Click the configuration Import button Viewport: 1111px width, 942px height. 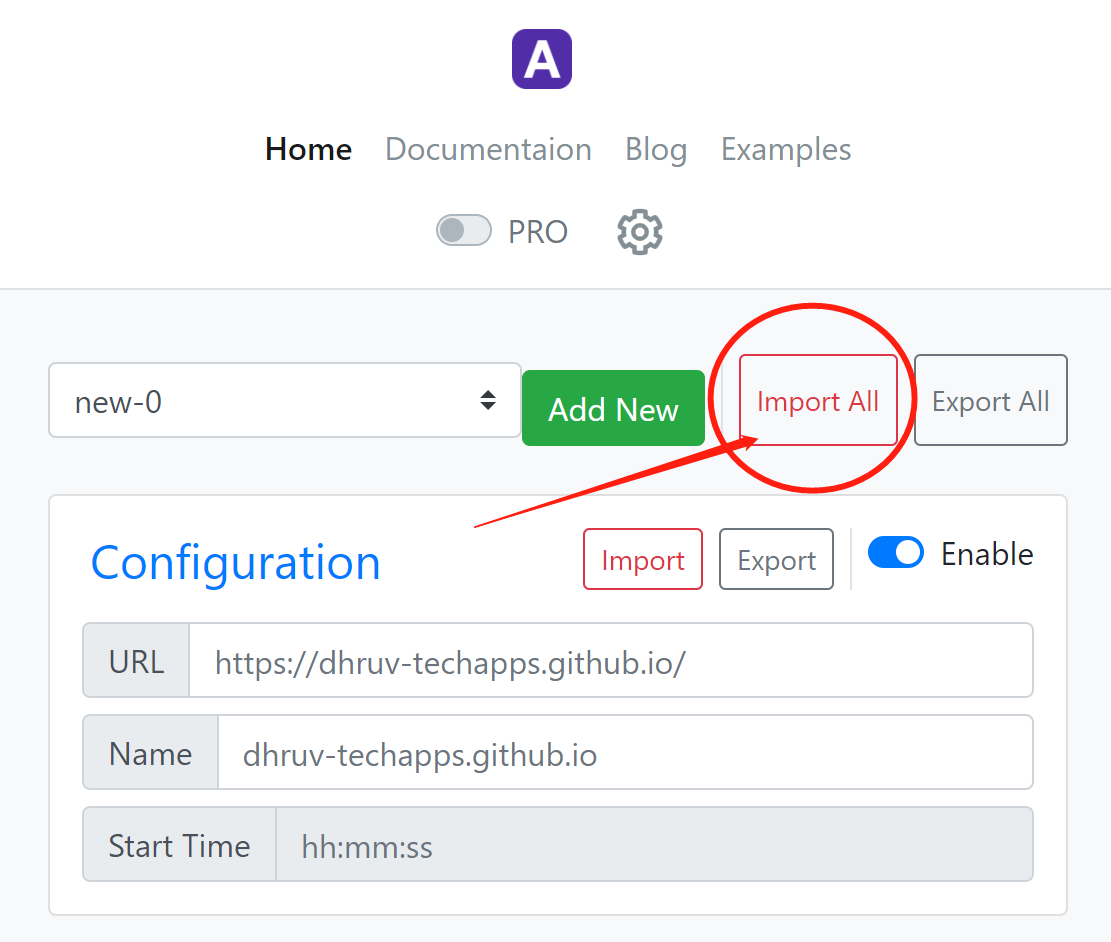tap(643, 559)
